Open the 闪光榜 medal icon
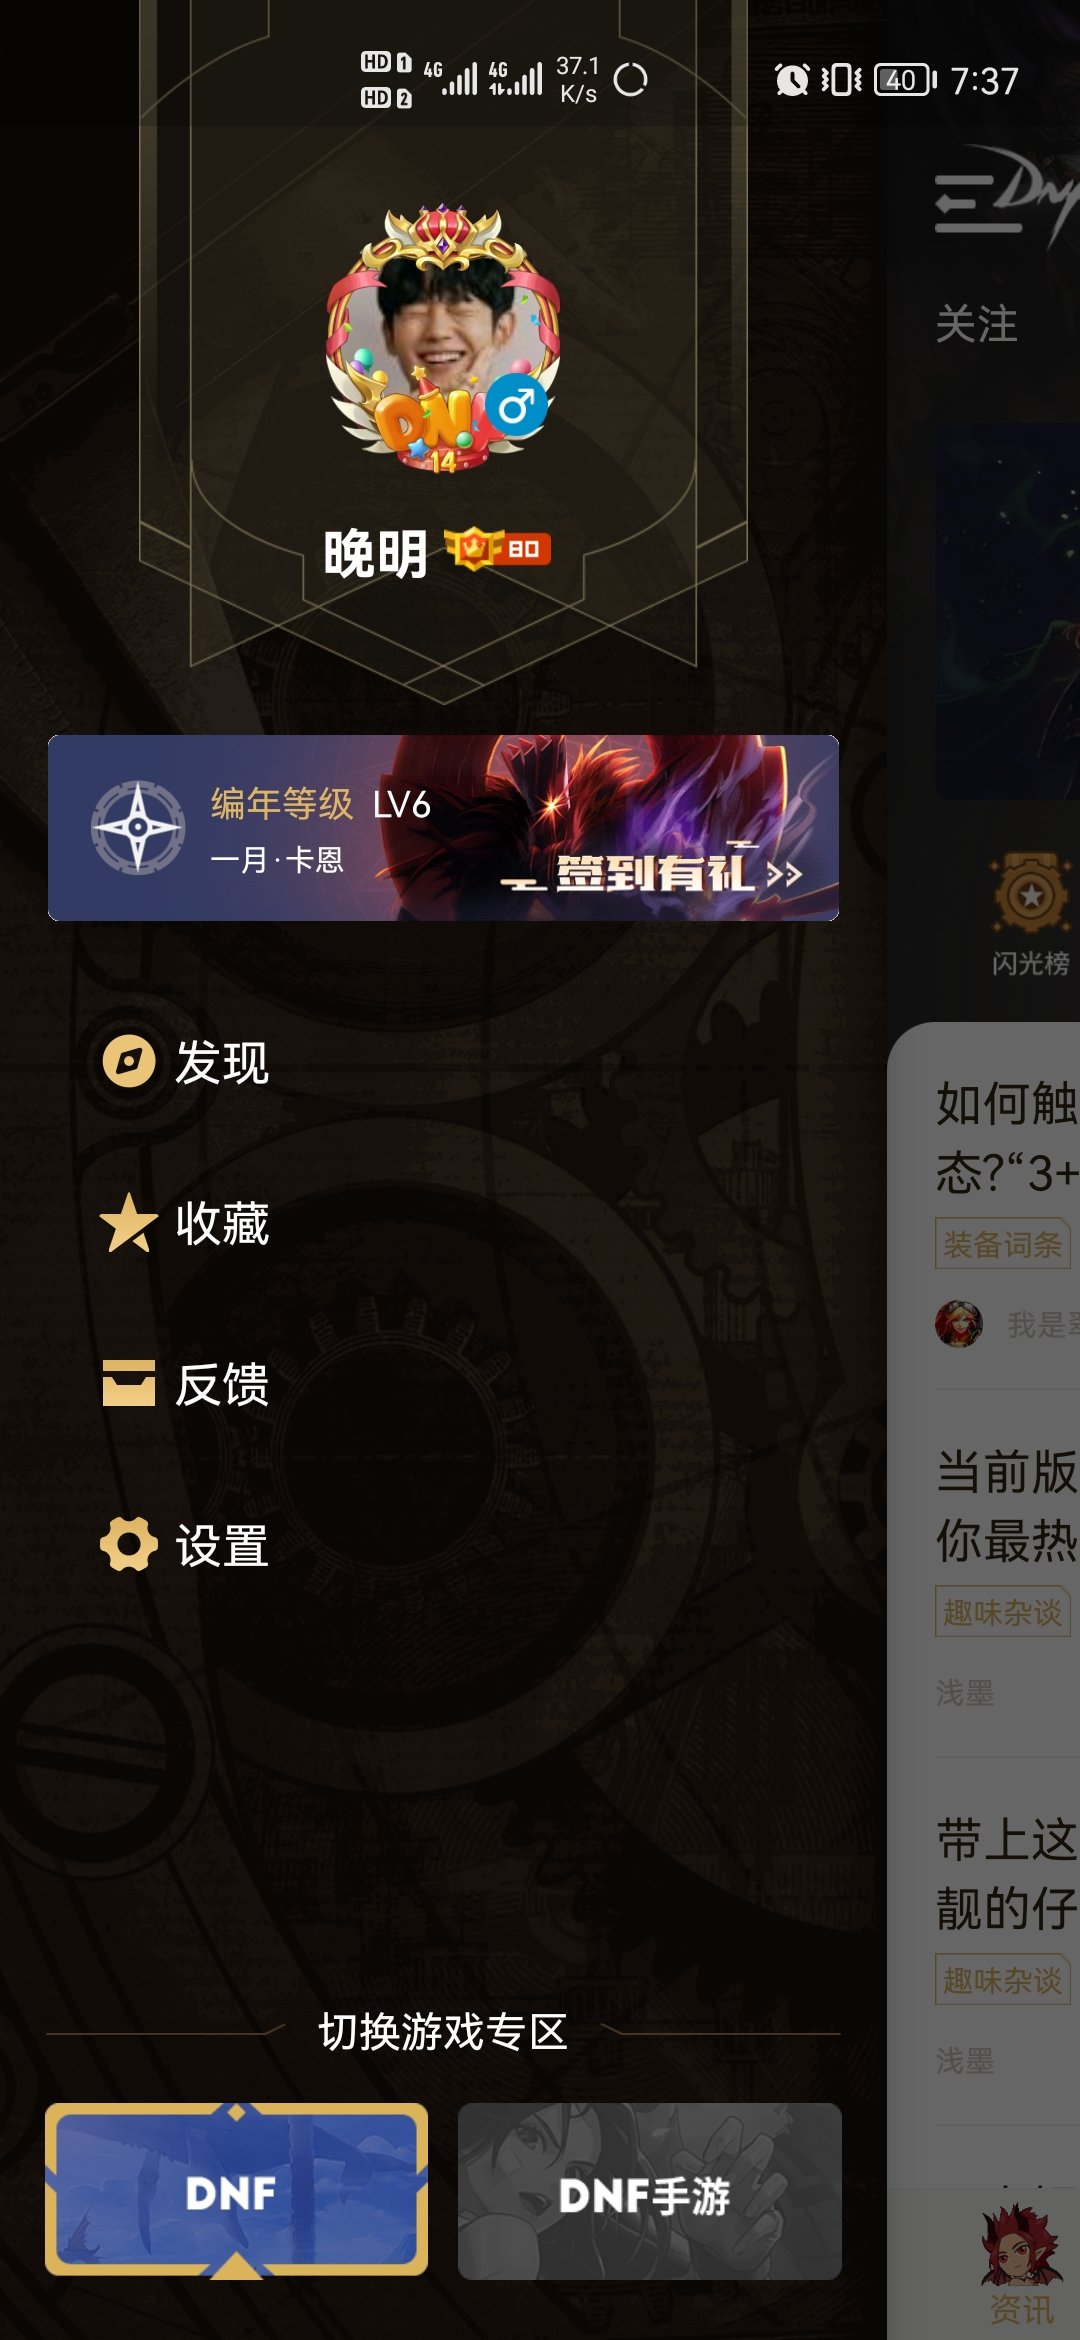The height and width of the screenshot is (2340, 1080). [1031, 894]
